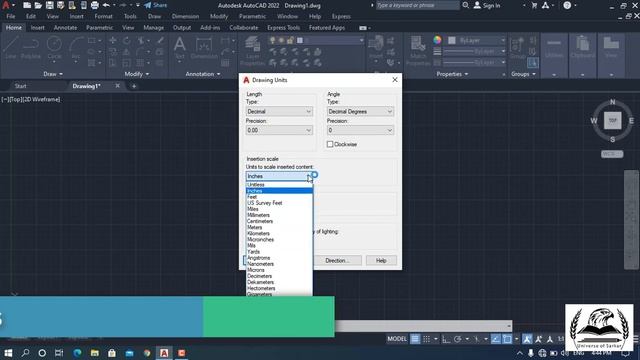Toggle snap mode dotted grid icon
This screenshot has height=360, width=640.
pyautogui.click(x=427, y=339)
